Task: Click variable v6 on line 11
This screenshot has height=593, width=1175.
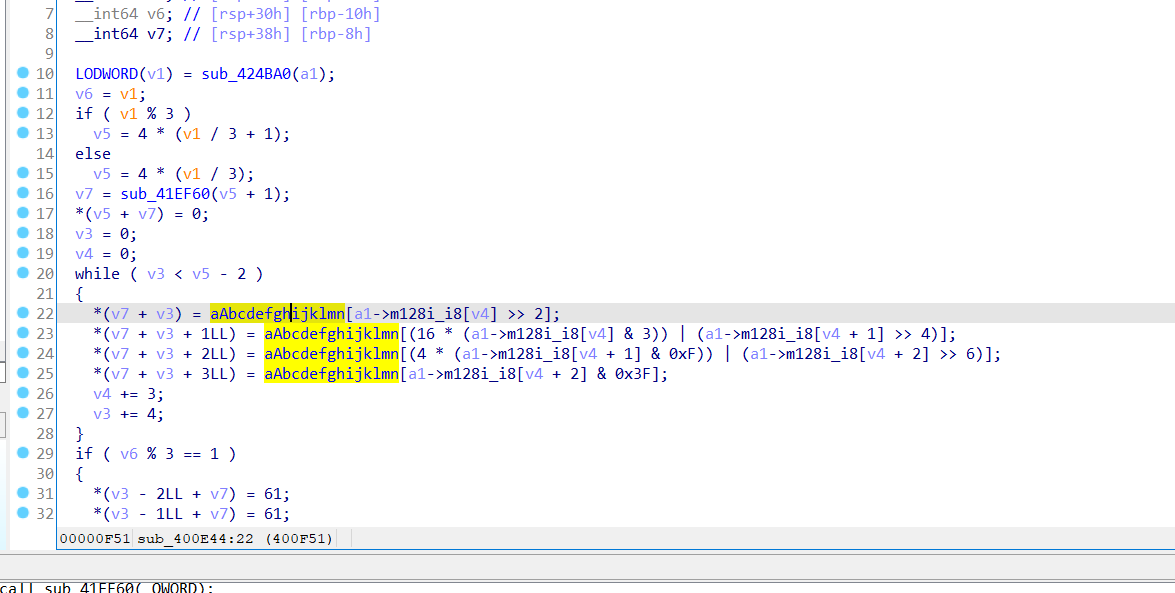Action: (x=82, y=93)
